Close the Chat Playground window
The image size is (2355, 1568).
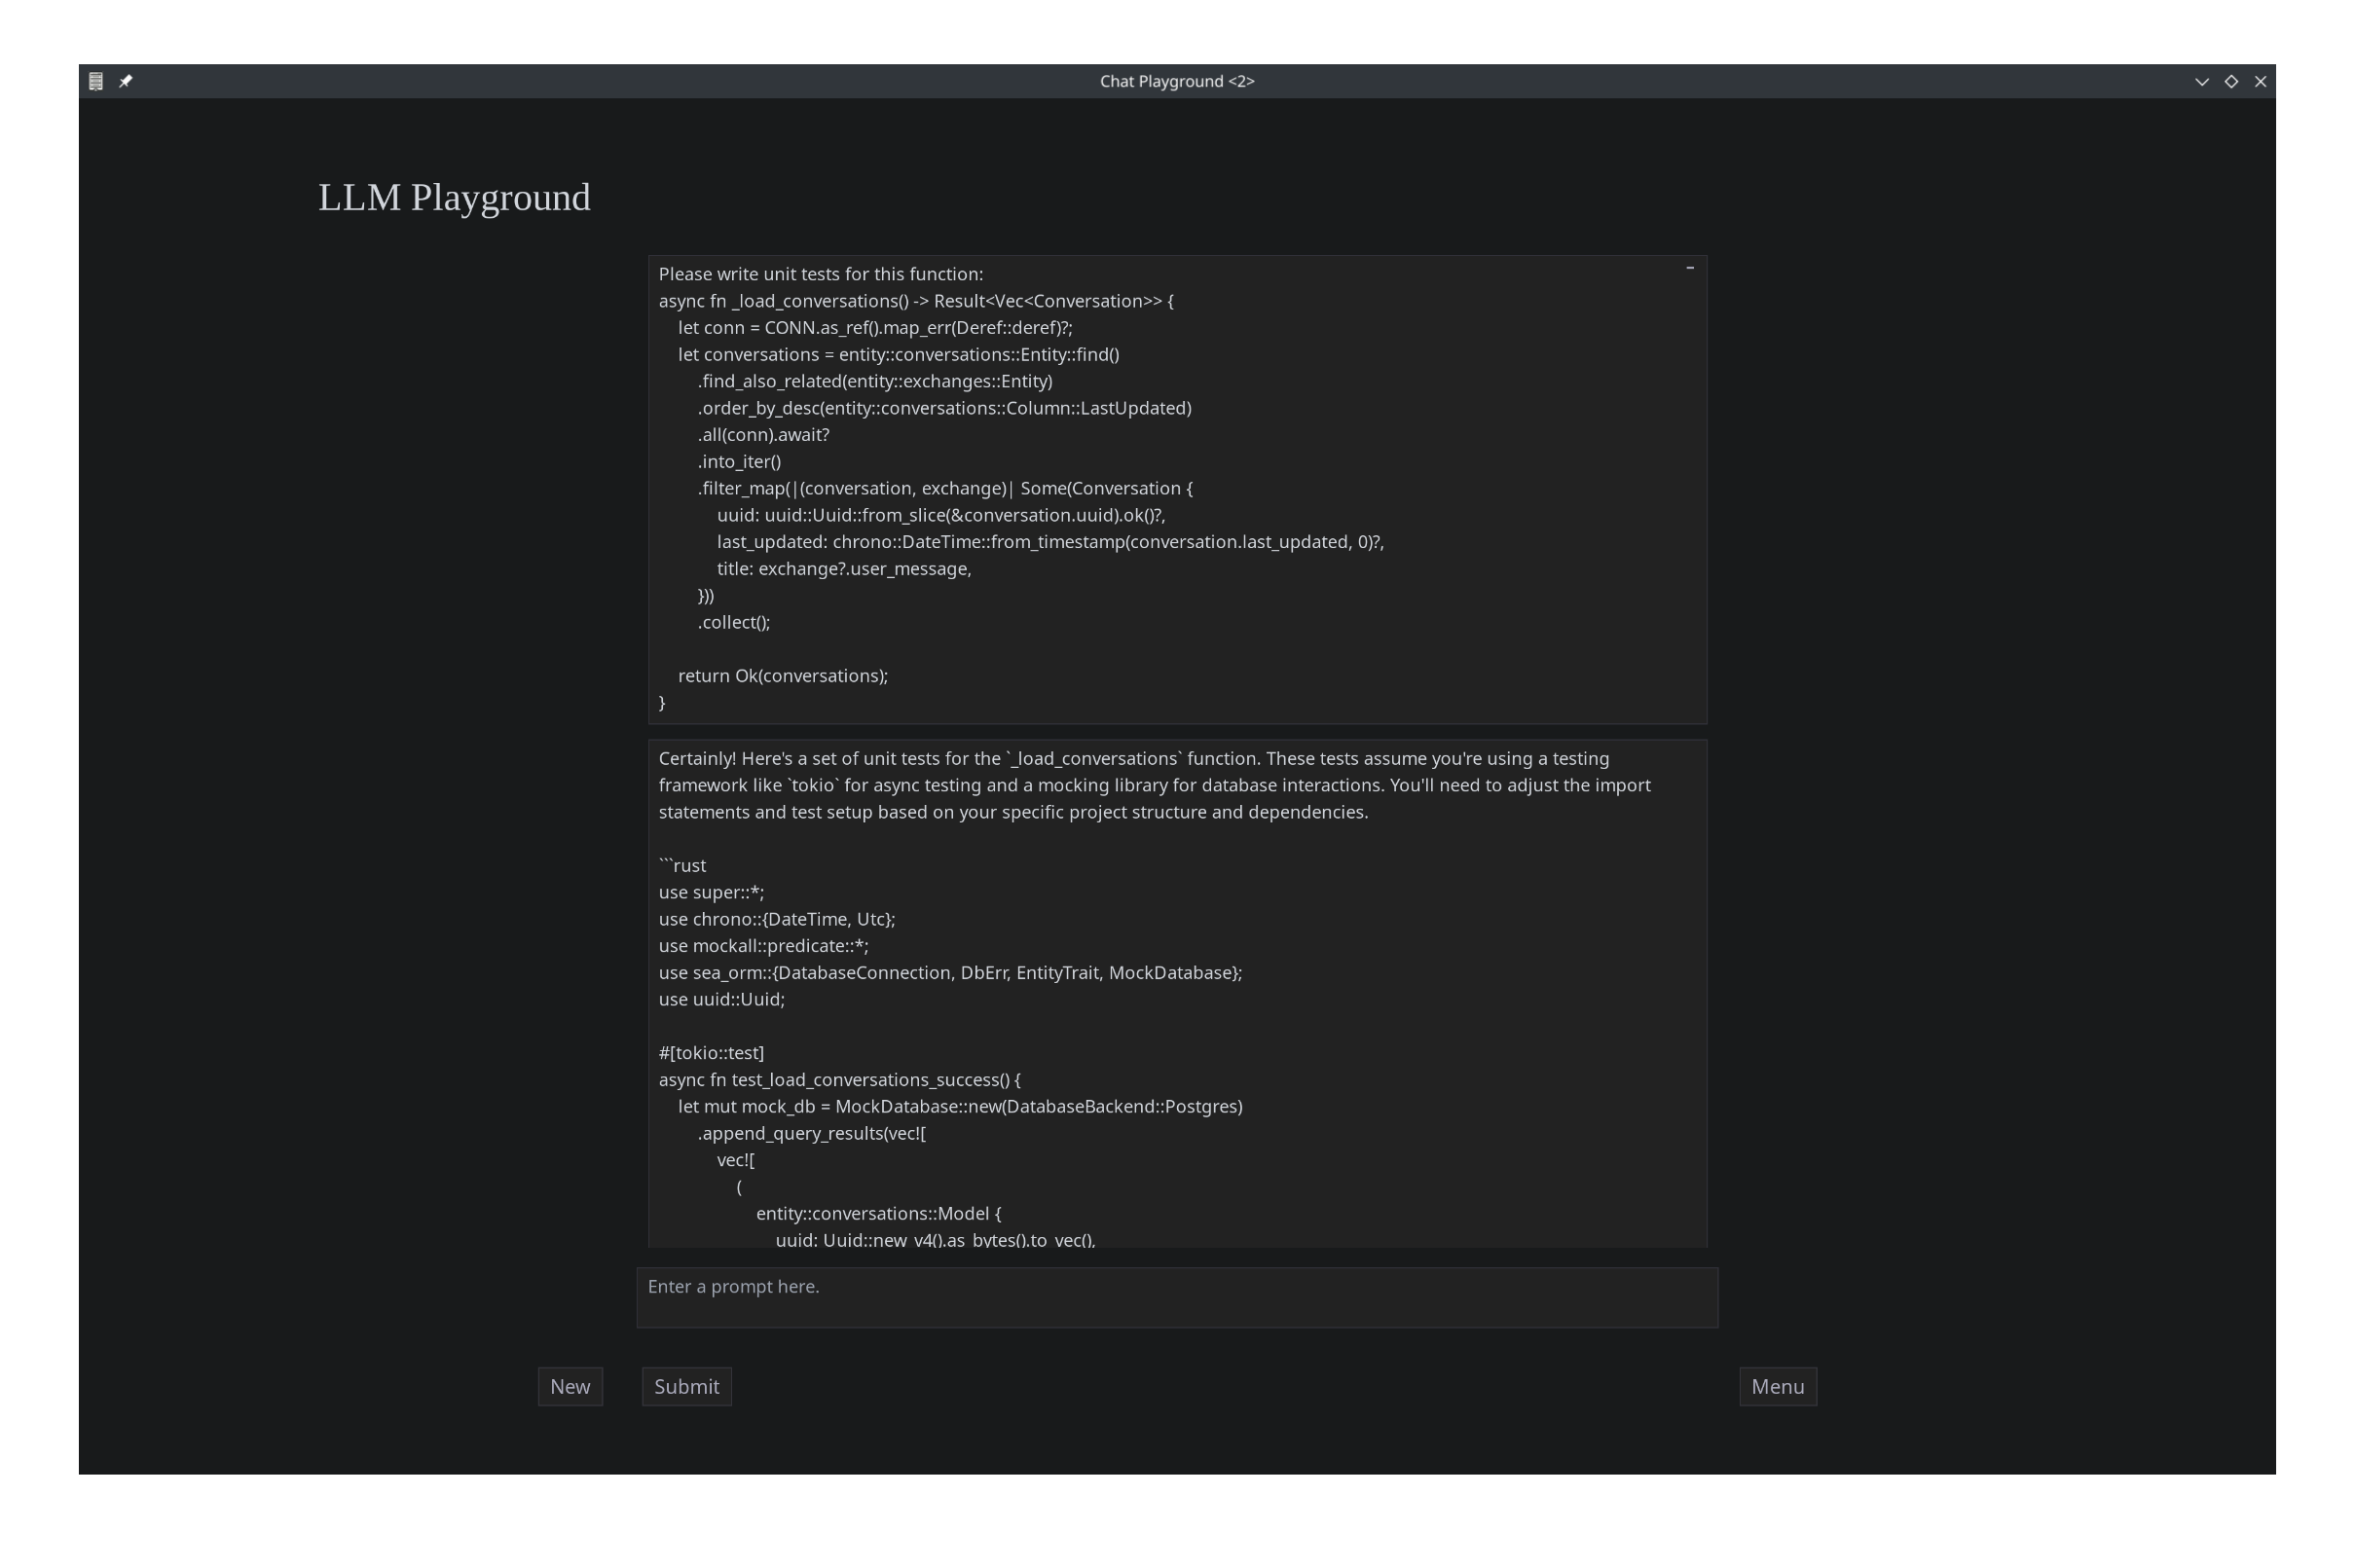coord(2260,81)
